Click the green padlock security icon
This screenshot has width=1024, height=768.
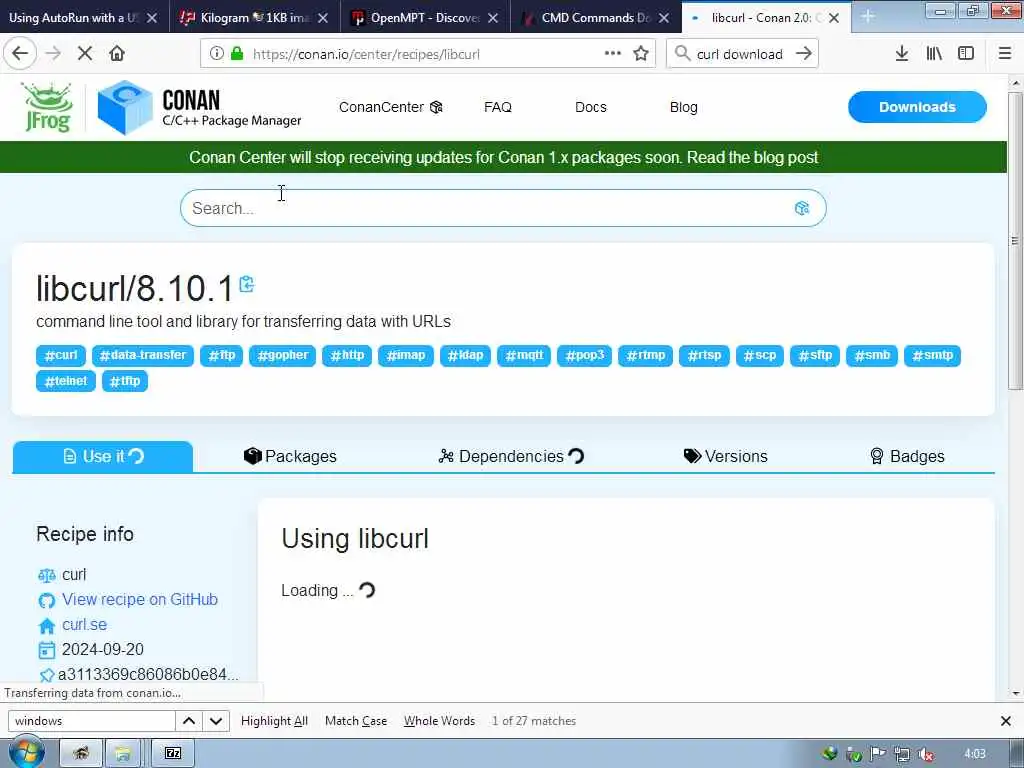[237, 54]
